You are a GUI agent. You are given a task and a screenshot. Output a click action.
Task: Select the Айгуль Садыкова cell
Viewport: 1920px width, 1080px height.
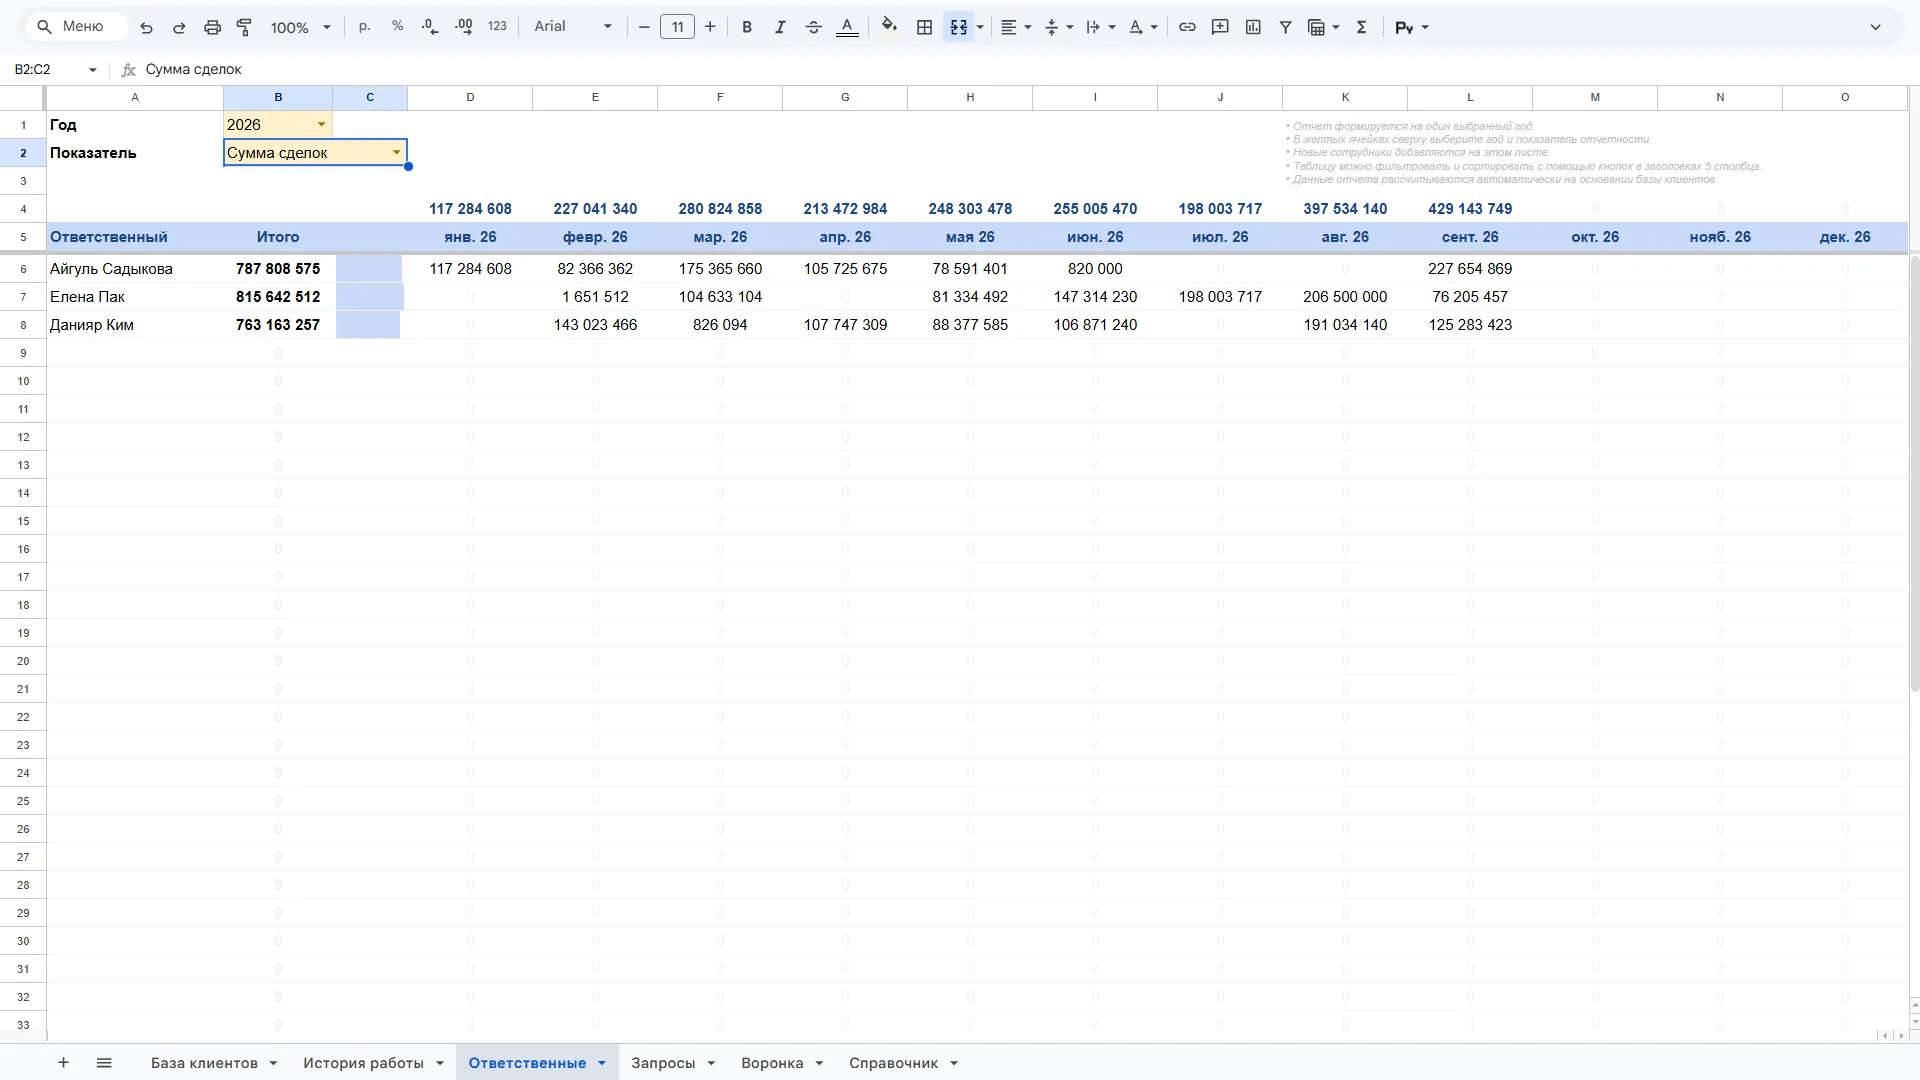click(x=135, y=269)
